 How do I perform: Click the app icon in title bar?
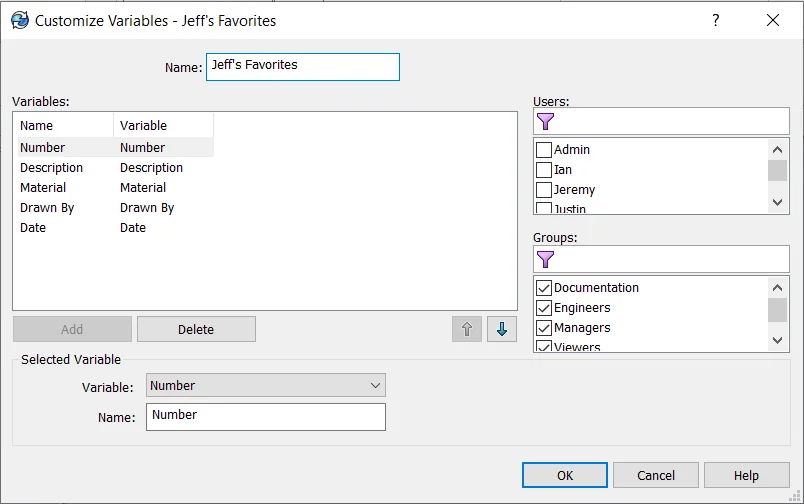20,20
